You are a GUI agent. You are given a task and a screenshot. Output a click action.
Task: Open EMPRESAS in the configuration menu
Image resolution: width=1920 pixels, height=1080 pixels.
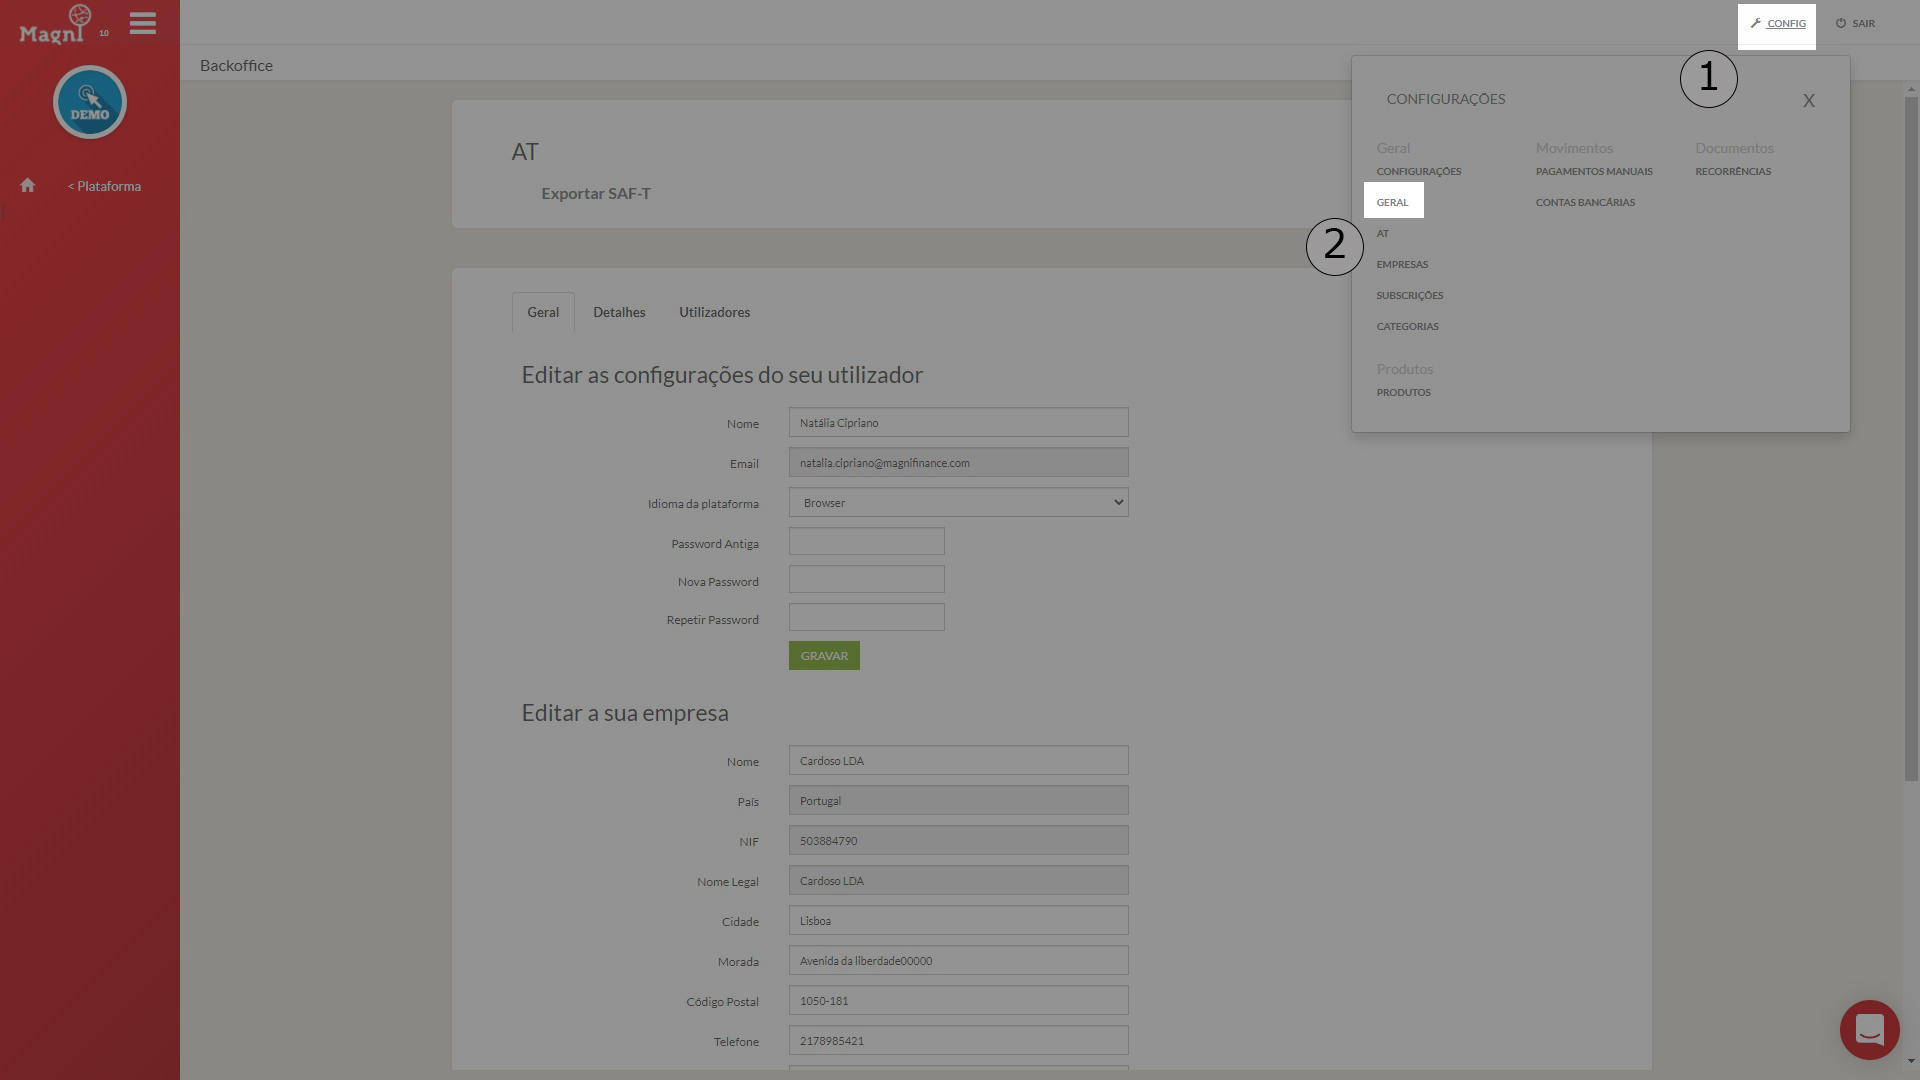pyautogui.click(x=1402, y=265)
